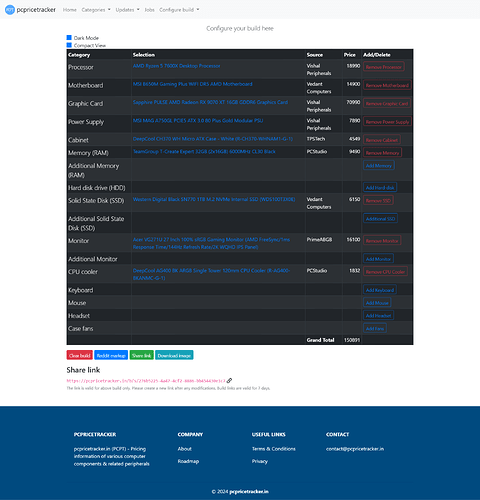Click the Add Keyboard button

(x=380, y=290)
